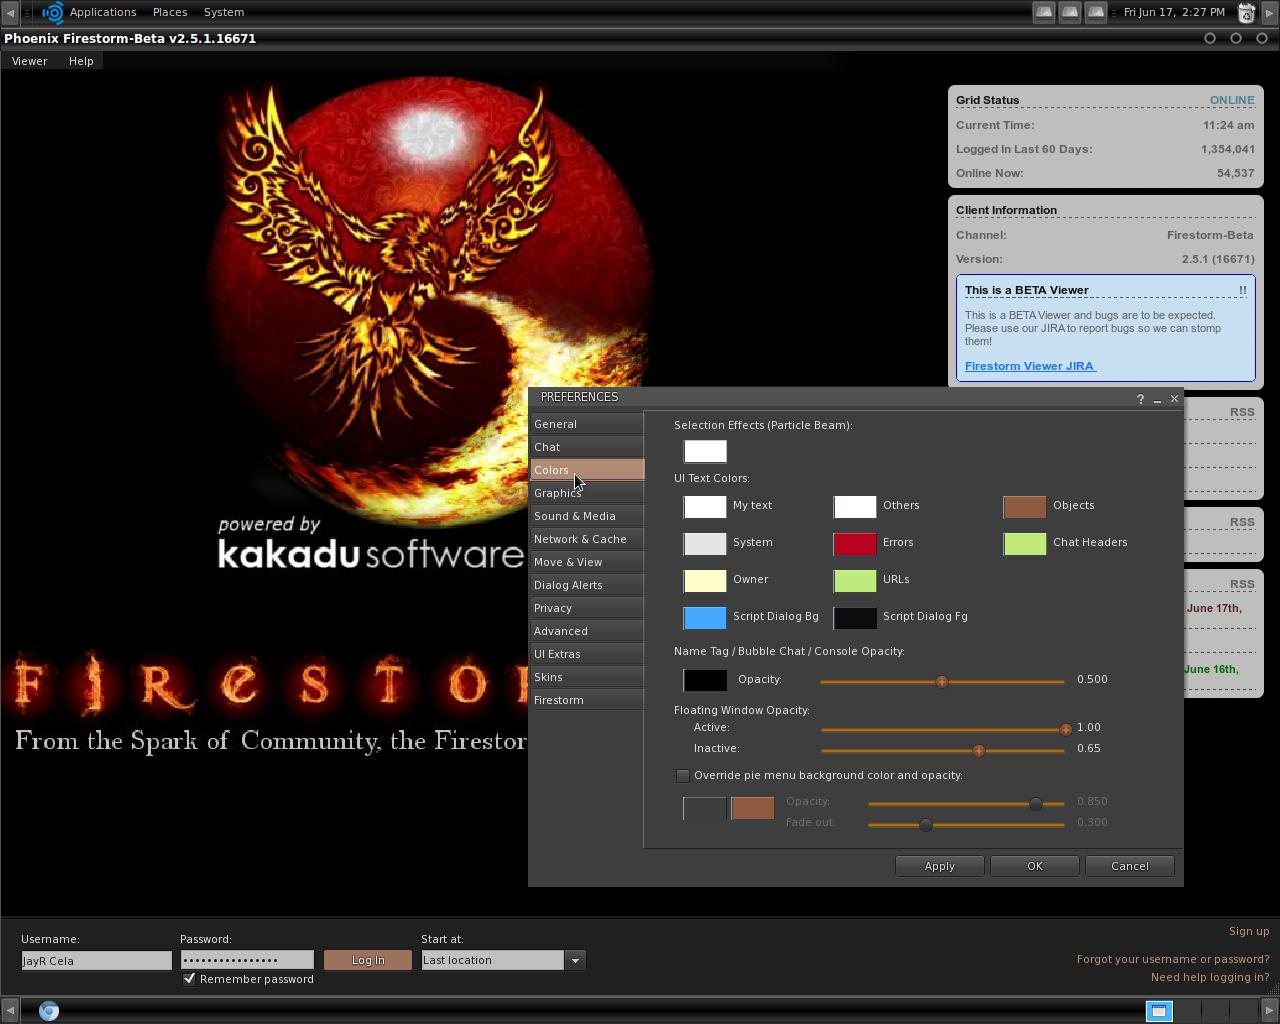Viewport: 1280px width, 1024px height.
Task: Open the Script Dialog Fg color swatch
Action: pyautogui.click(x=855, y=617)
